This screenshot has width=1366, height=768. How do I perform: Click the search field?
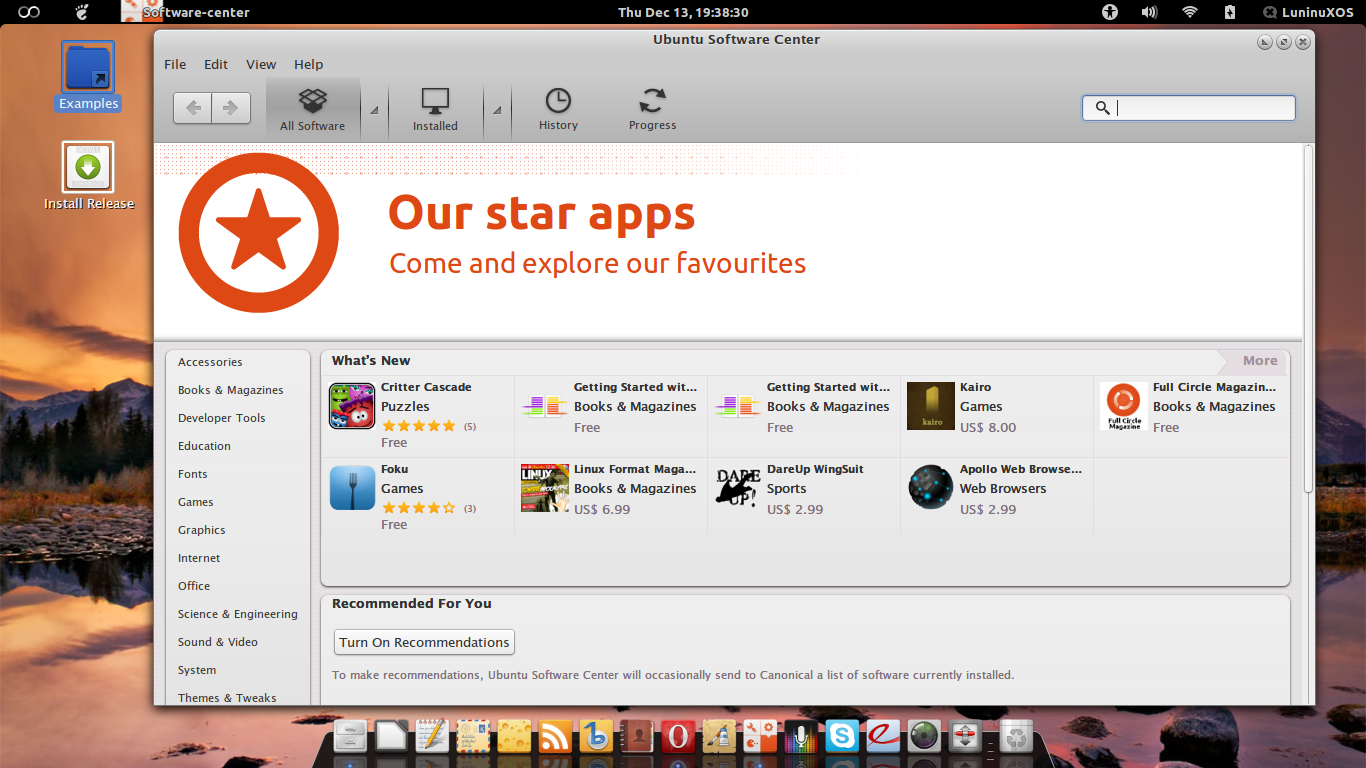pos(1189,108)
